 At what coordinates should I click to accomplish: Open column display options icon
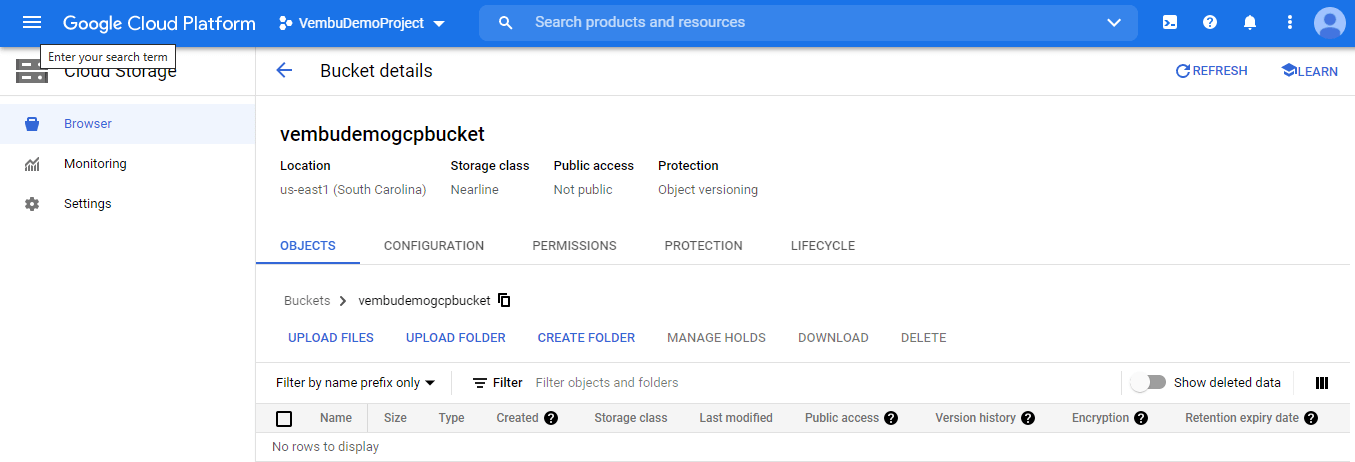click(x=1322, y=383)
